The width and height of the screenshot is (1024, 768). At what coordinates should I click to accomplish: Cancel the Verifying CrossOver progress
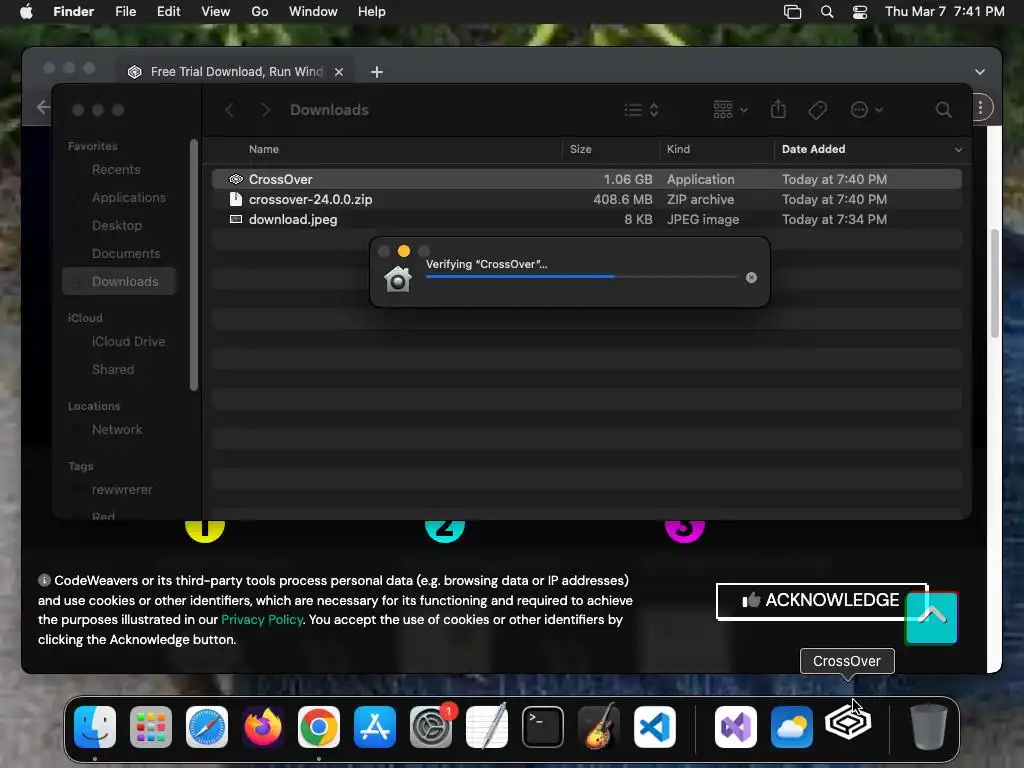751,278
